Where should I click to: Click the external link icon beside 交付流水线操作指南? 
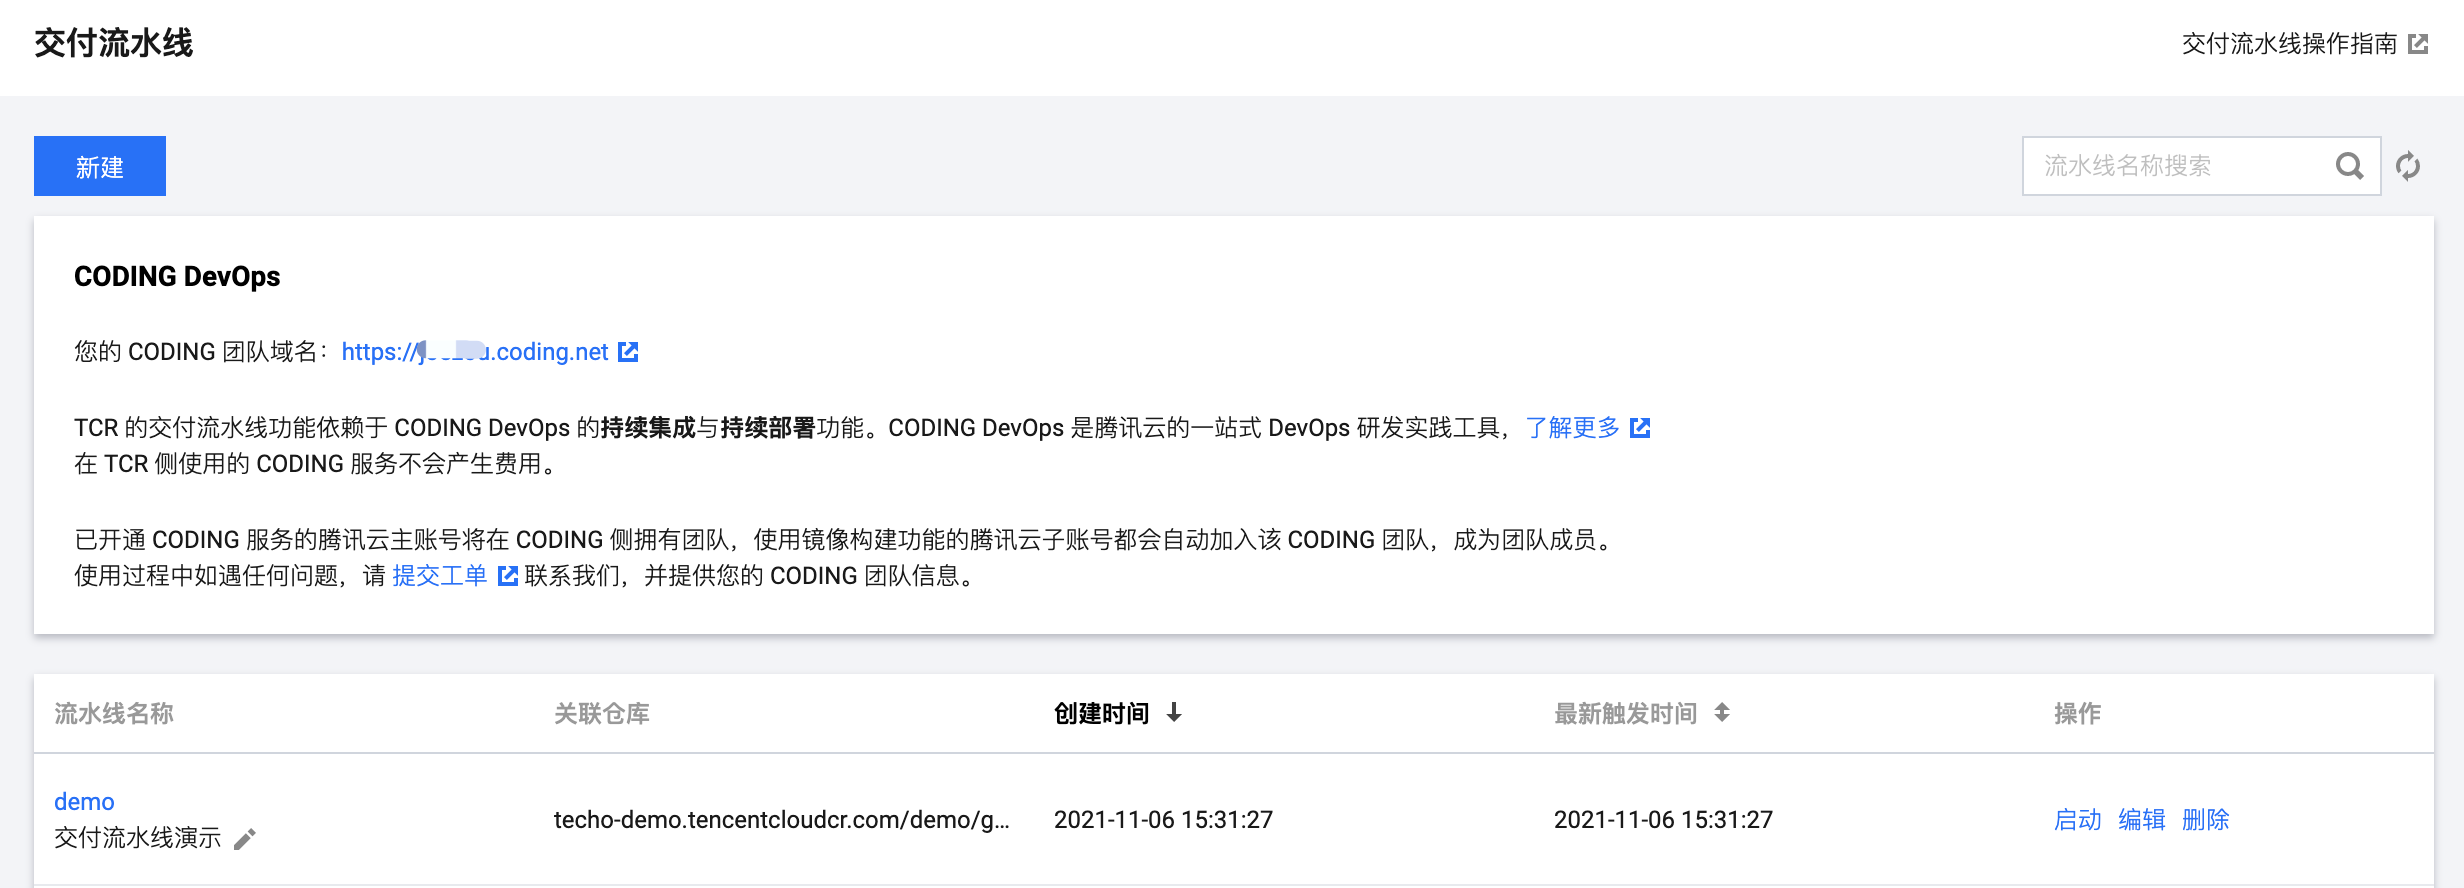2418,44
